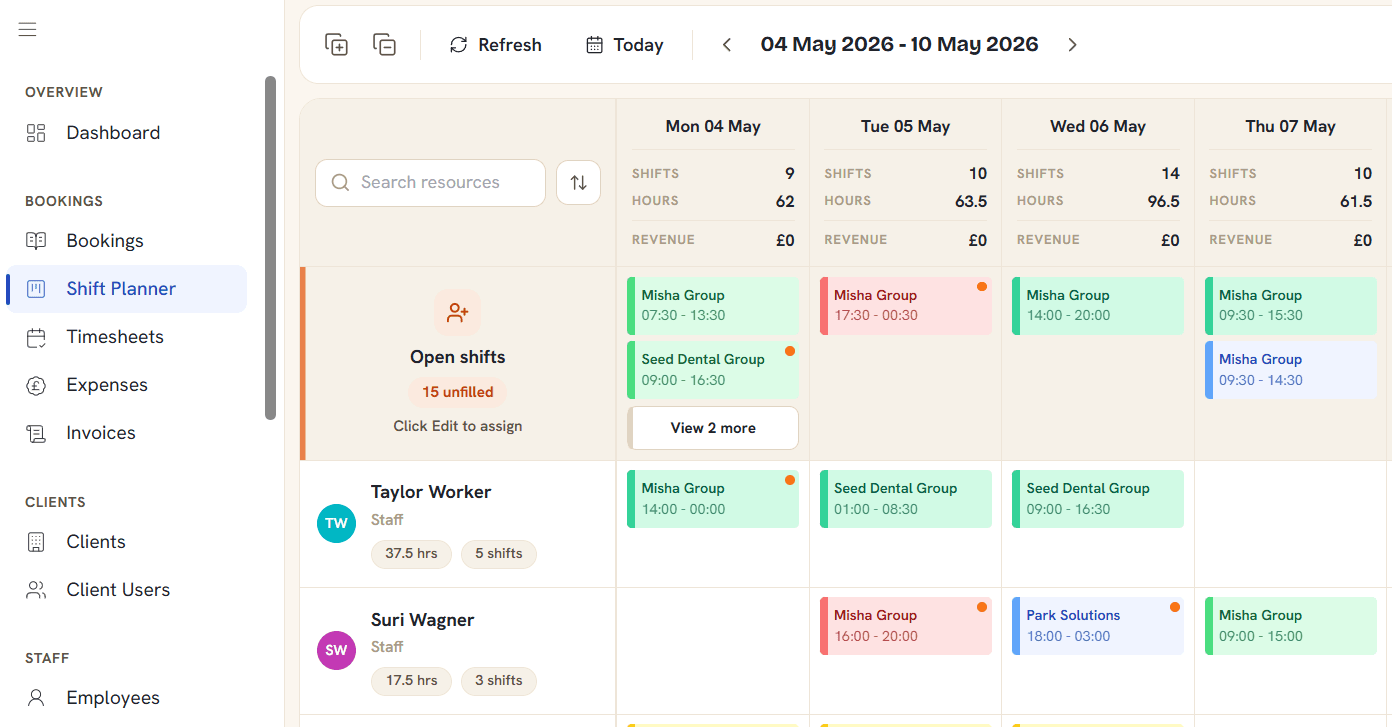
Task: Click Wednesday hours value 96.5
Action: pyautogui.click(x=1163, y=201)
